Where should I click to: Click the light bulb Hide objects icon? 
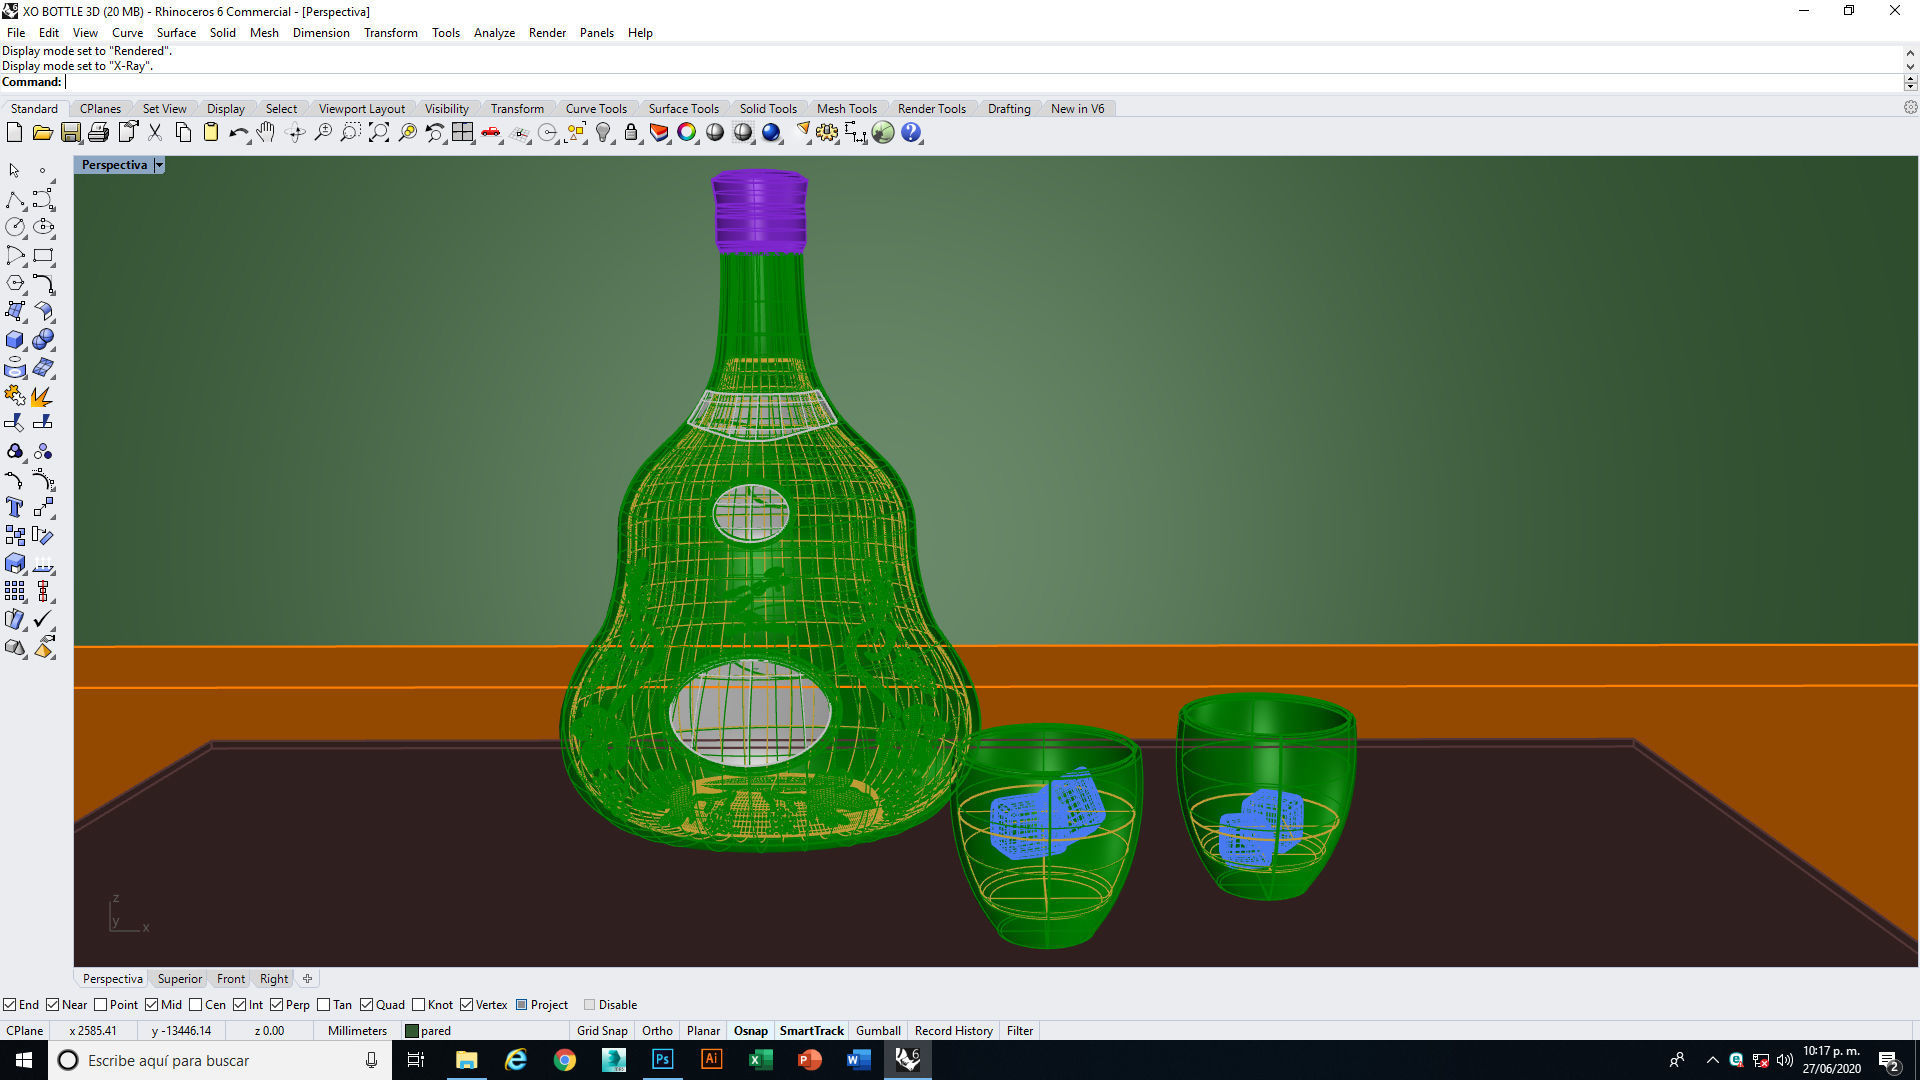click(x=603, y=132)
